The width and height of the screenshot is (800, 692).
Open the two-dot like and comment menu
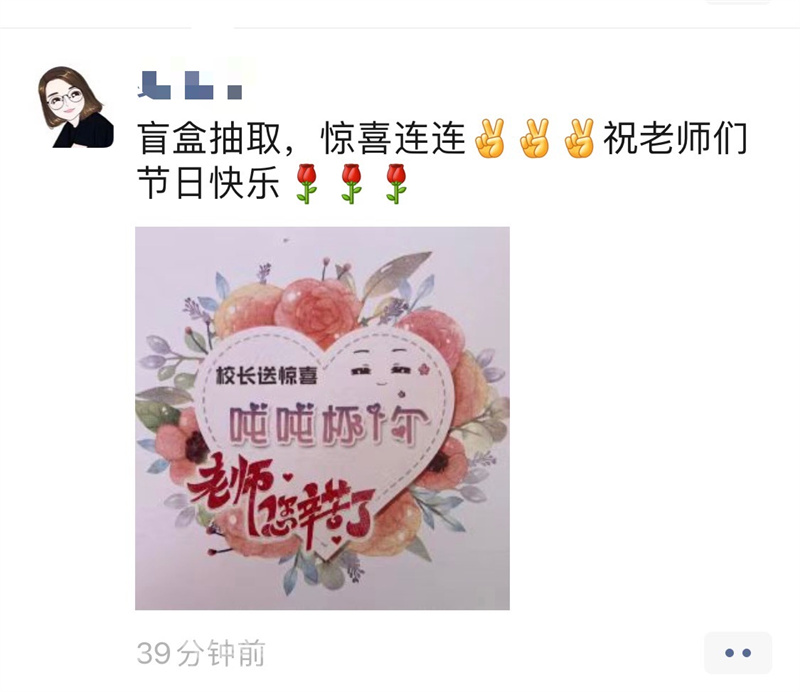(x=738, y=653)
